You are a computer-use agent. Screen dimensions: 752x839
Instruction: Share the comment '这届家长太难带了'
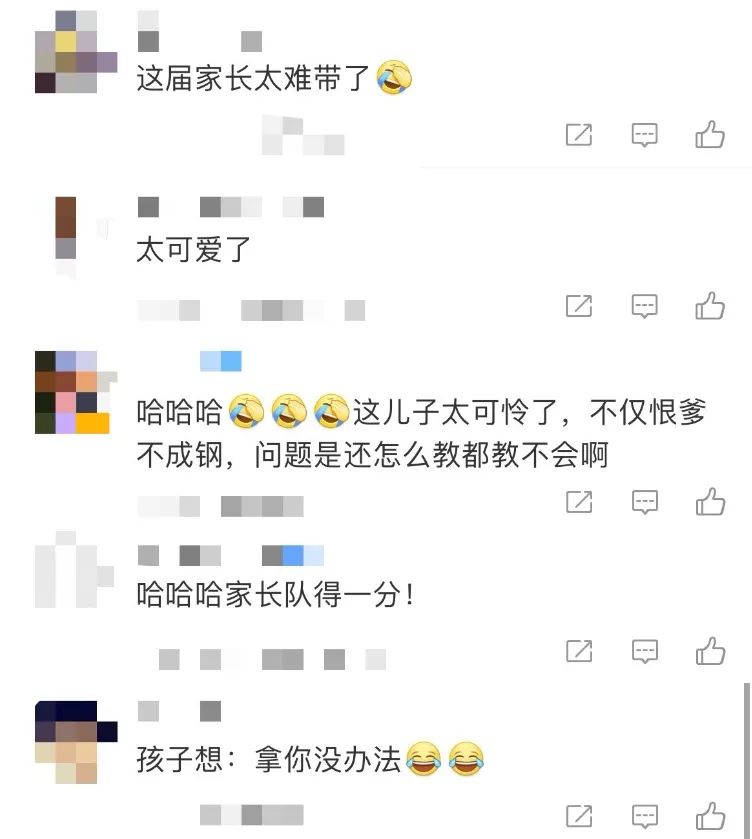(x=579, y=135)
